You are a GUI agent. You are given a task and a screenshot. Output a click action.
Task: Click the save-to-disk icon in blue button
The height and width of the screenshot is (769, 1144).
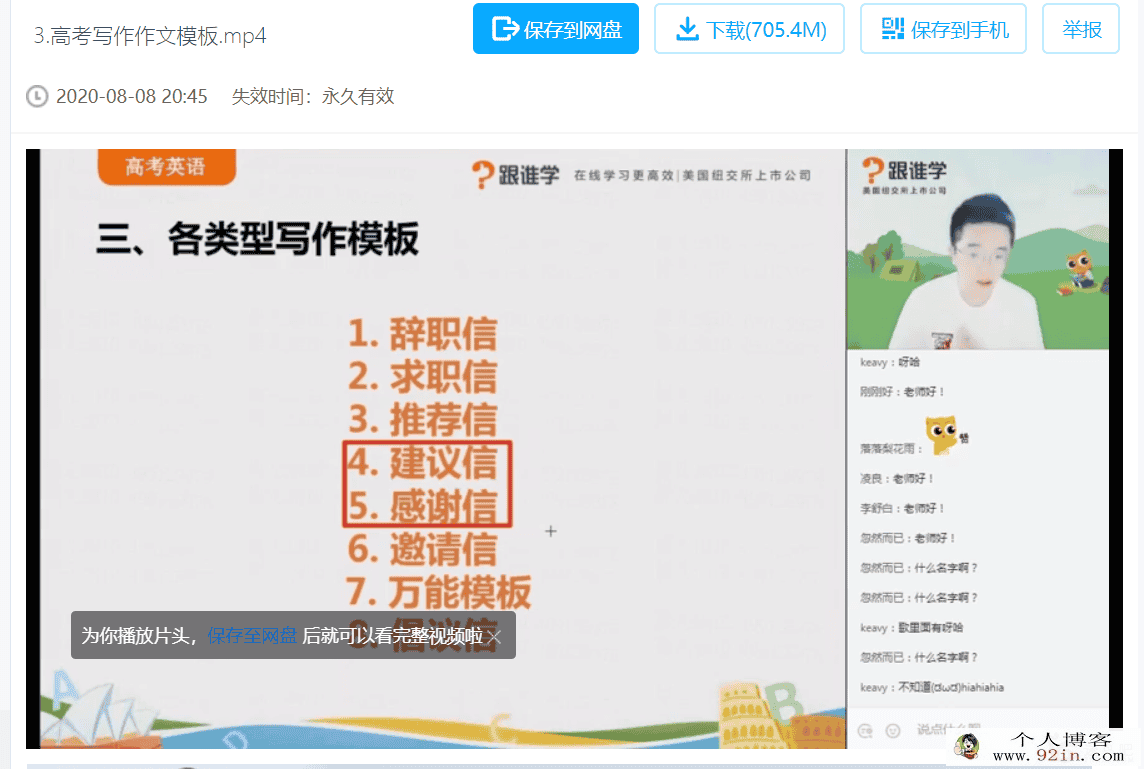point(505,29)
